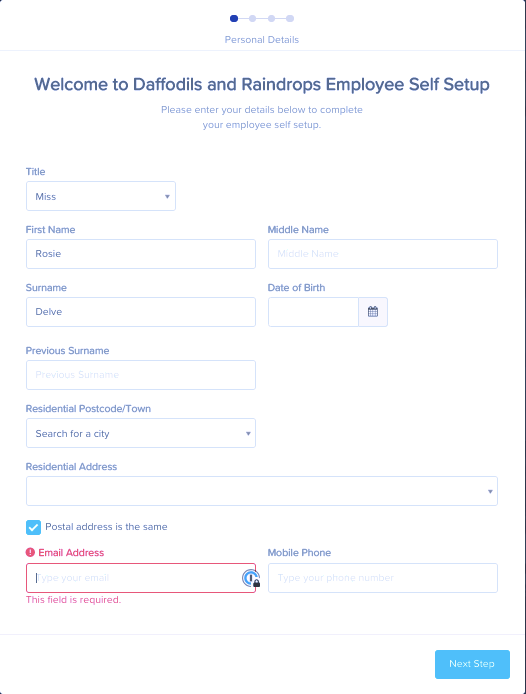The width and height of the screenshot is (526, 694).
Task: Click the Date of Birth text field
Action: [313, 312]
